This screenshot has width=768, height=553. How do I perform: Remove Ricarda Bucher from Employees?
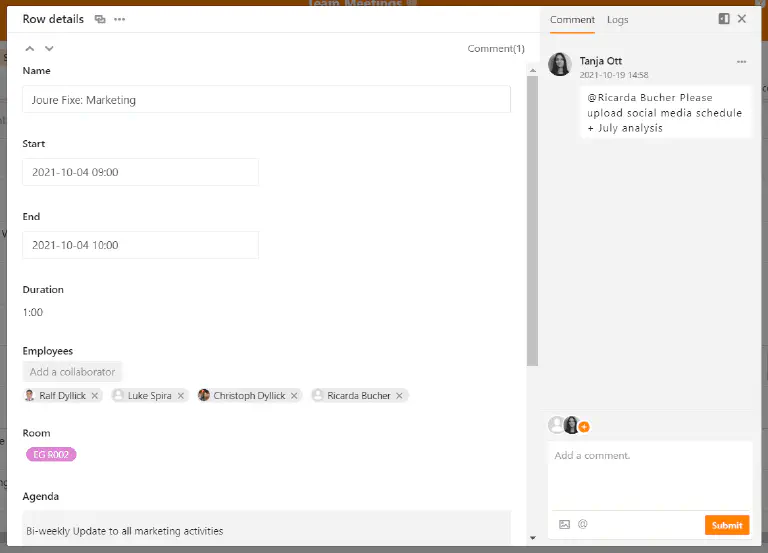pyautogui.click(x=399, y=395)
